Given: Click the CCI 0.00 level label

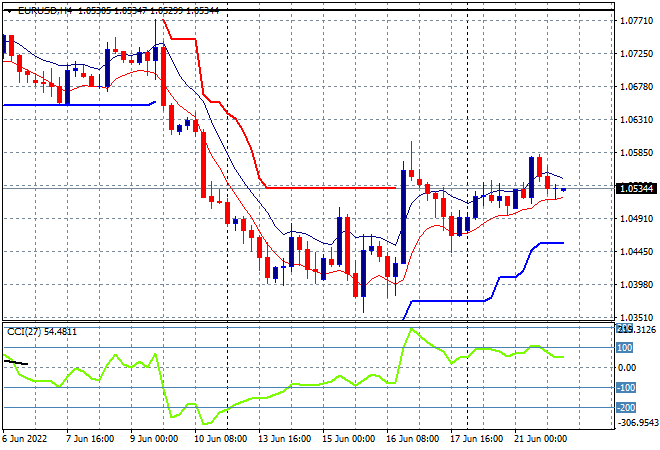Looking at the screenshot, I should (x=627, y=367).
